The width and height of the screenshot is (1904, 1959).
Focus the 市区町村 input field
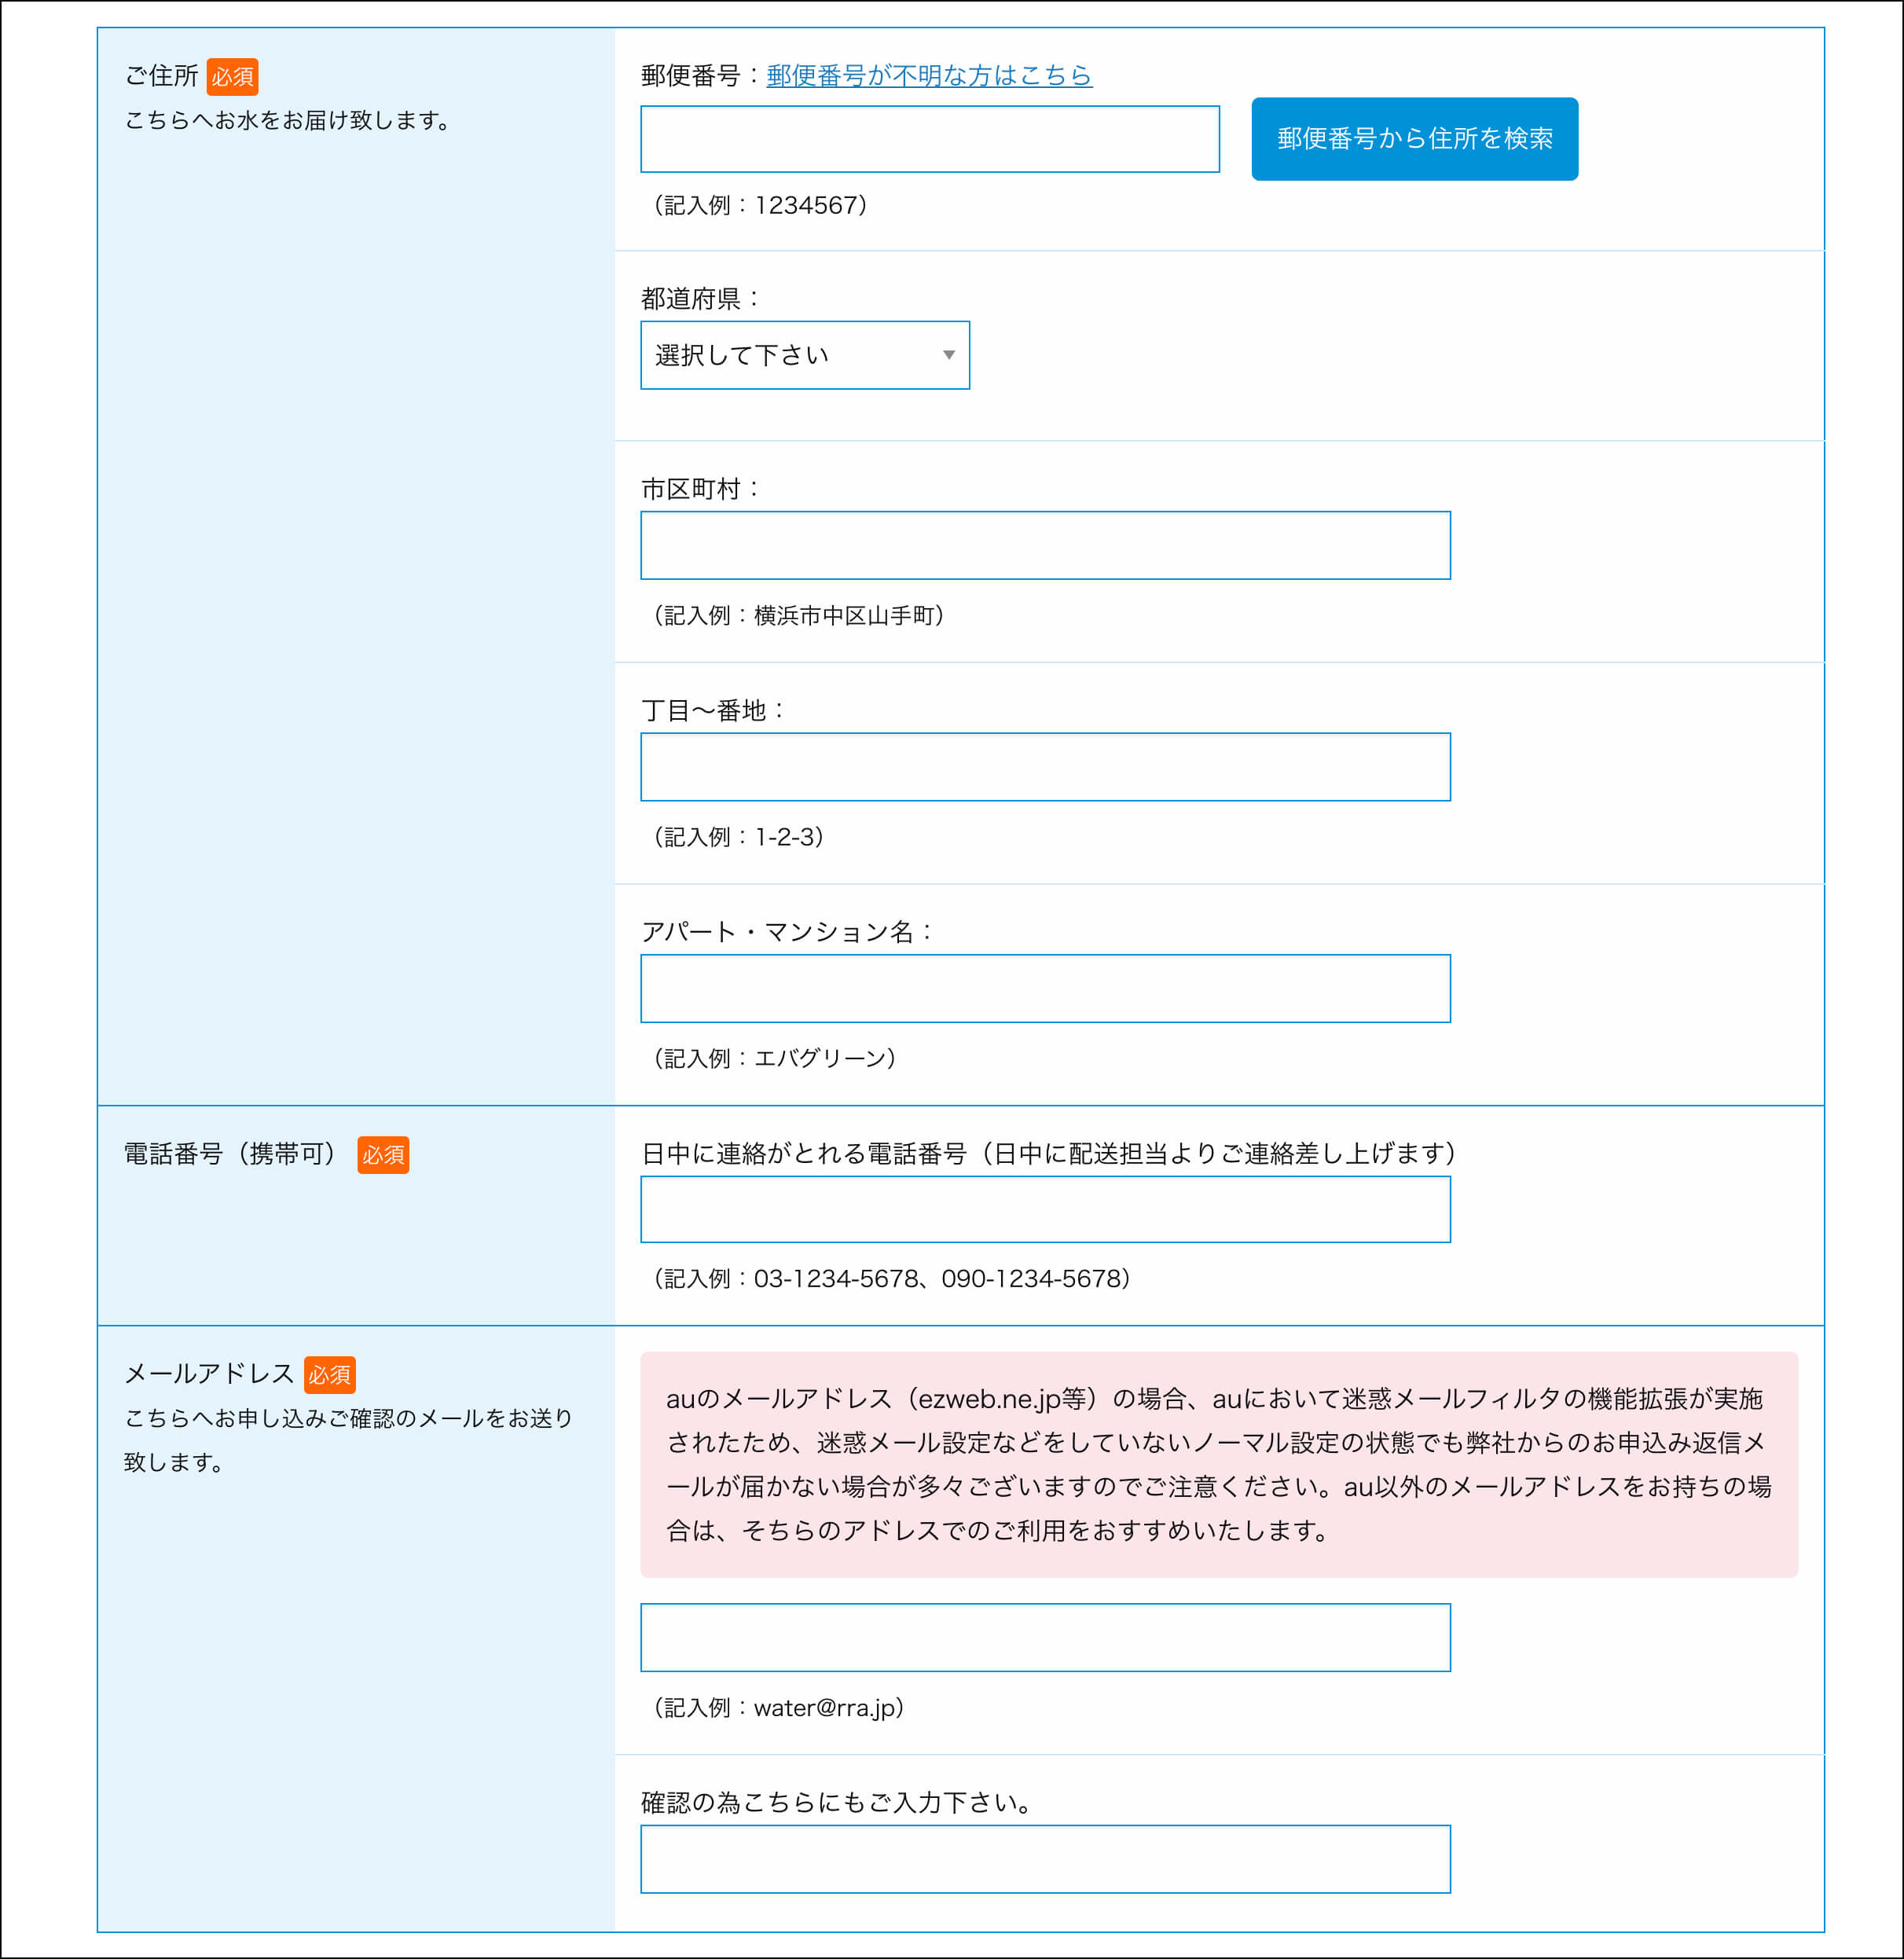tap(1045, 545)
